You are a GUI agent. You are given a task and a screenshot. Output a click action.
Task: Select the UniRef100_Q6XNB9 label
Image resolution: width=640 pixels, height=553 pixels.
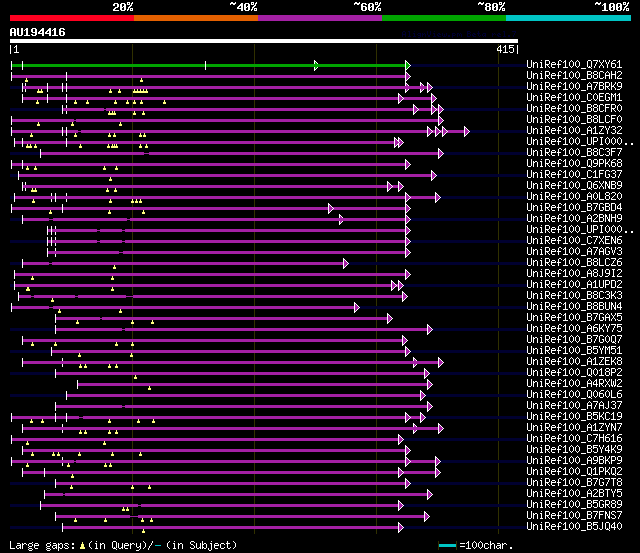(x=574, y=185)
